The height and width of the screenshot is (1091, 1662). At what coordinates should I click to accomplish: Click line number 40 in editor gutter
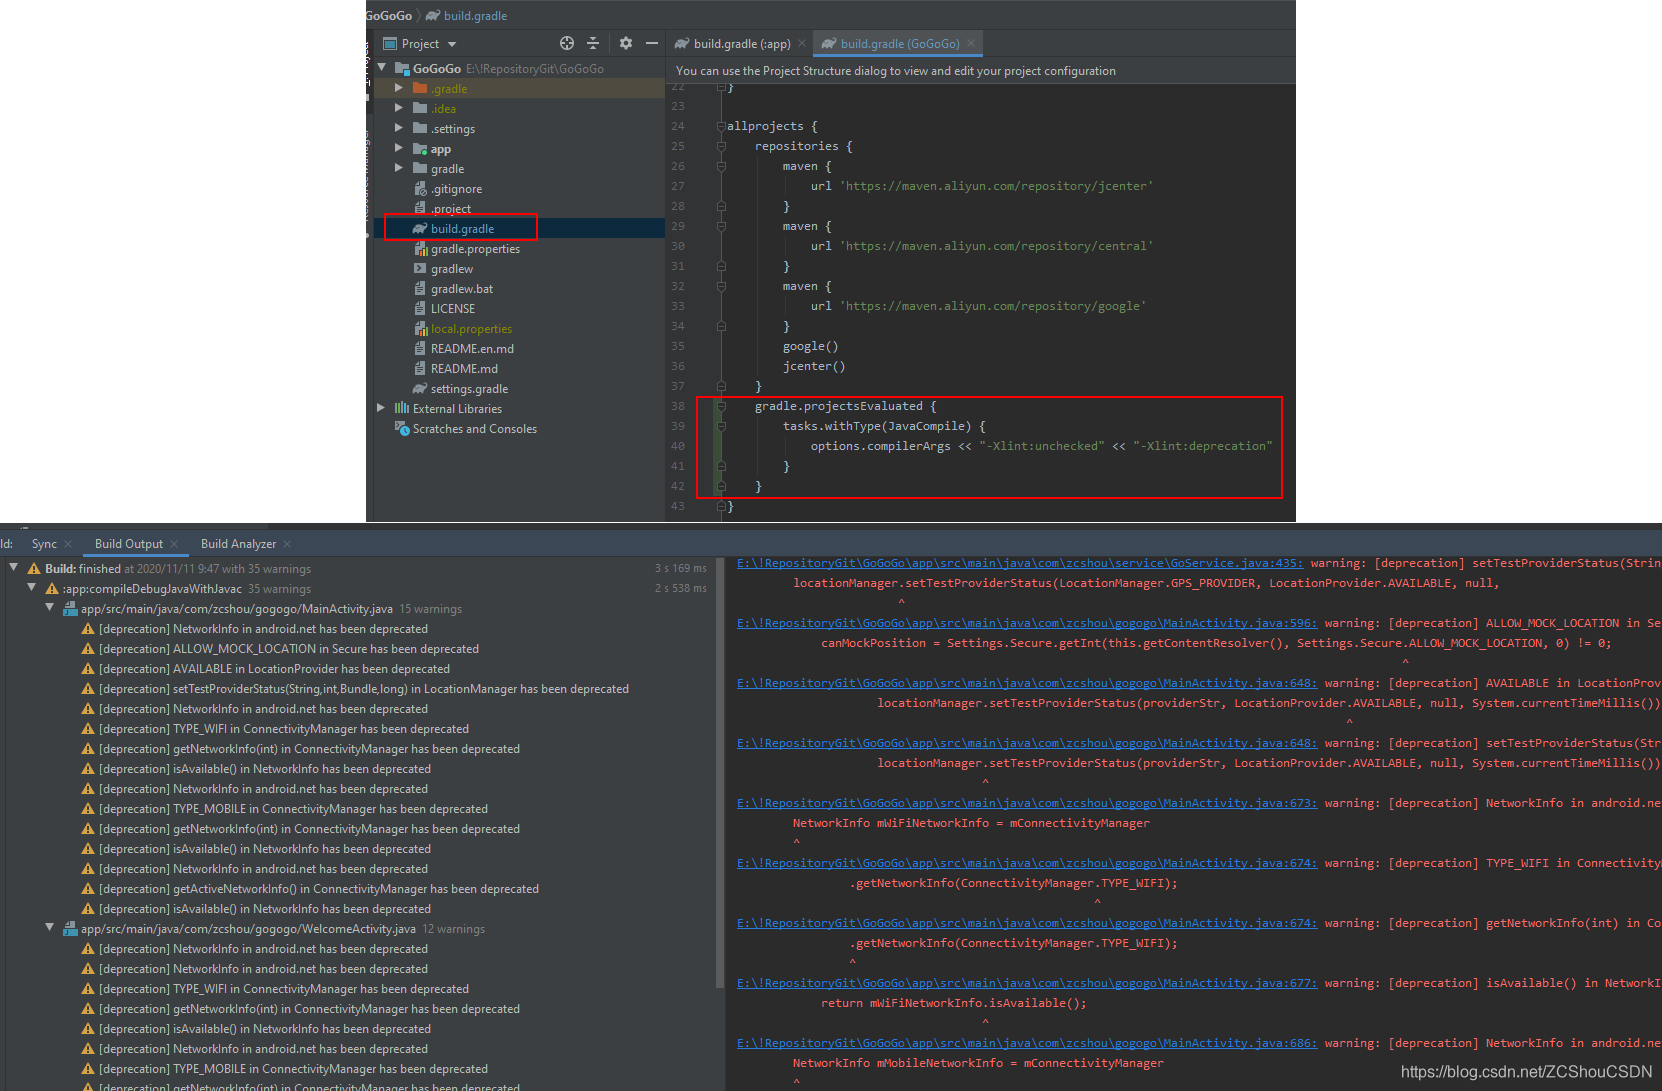pyautogui.click(x=678, y=446)
